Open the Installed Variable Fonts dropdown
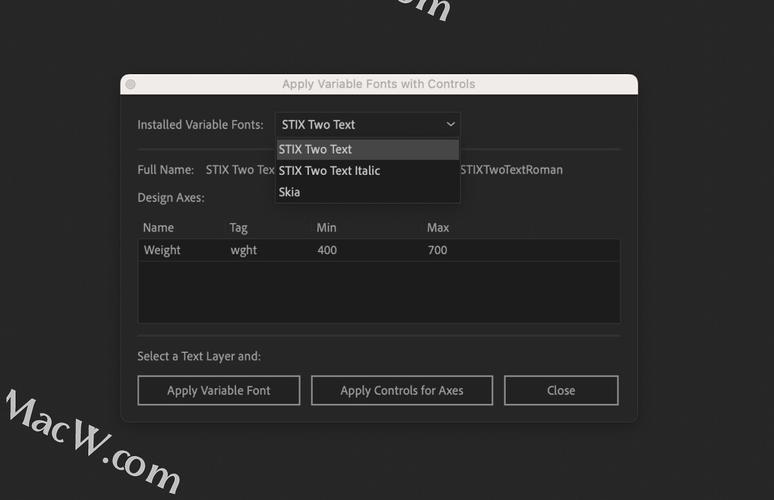The width and height of the screenshot is (774, 500). tap(368, 125)
